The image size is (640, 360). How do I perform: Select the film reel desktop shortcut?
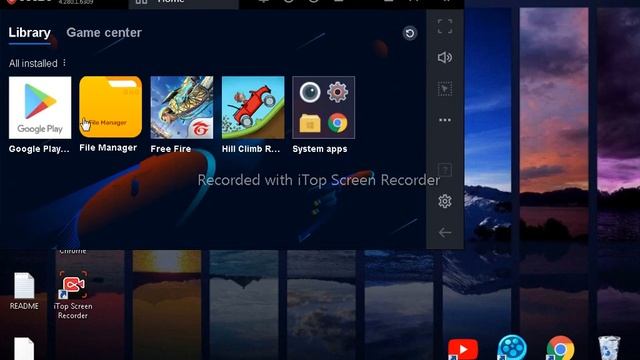tap(512, 348)
